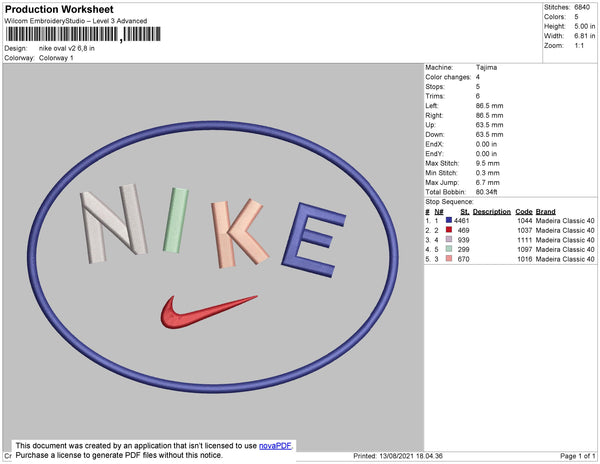Click the novaPDF hyperlink
600x464 pixels.
coord(275,446)
